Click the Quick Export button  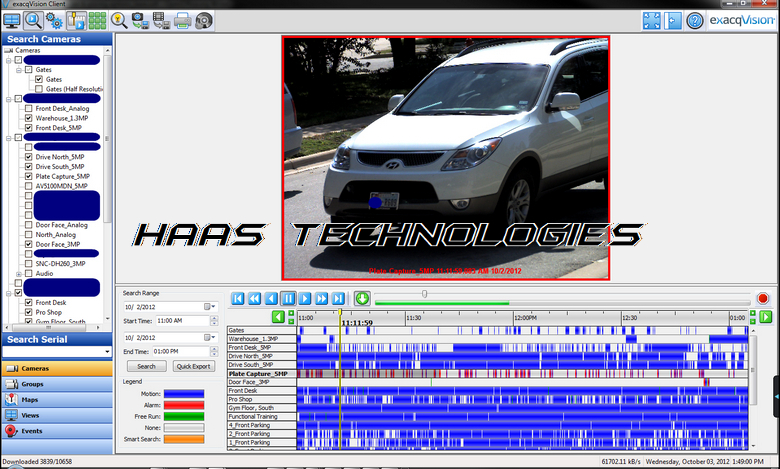194,367
